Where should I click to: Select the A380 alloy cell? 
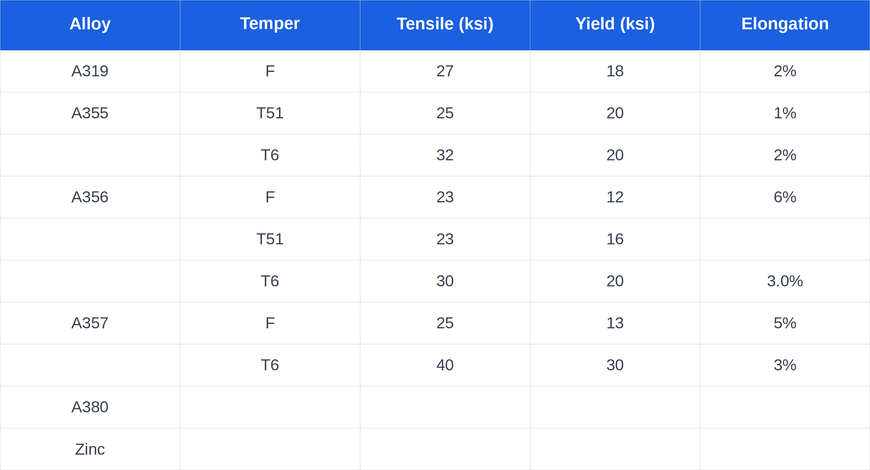click(x=90, y=407)
